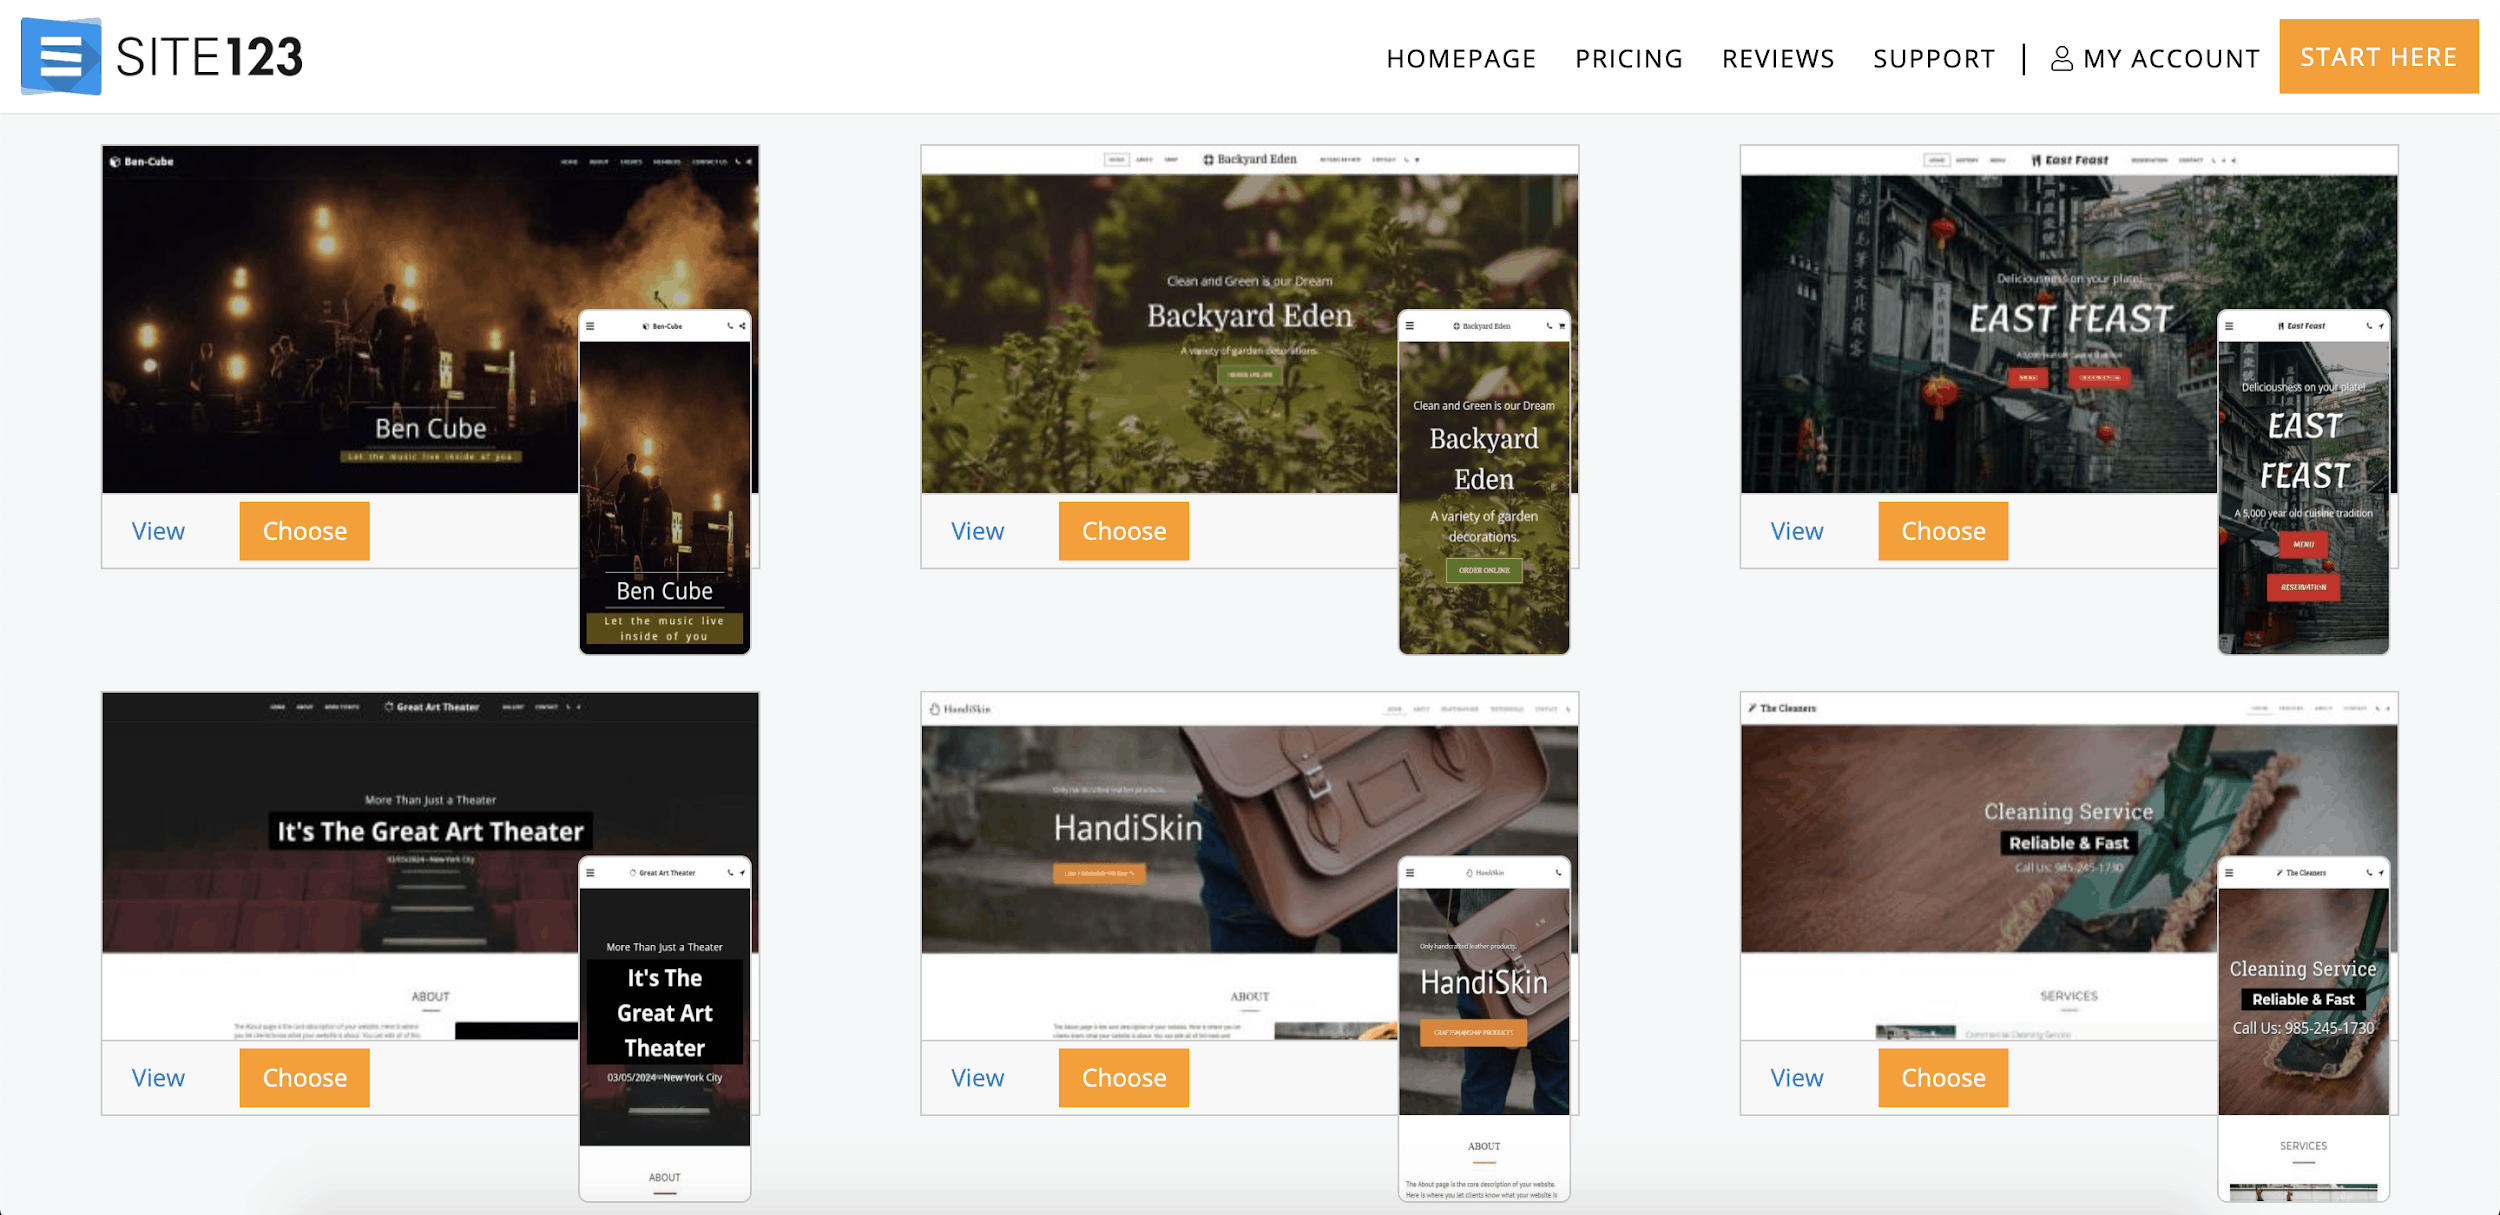Click hamburger icon in East Feast mobile preview
The image size is (2500, 1215).
2229,326
